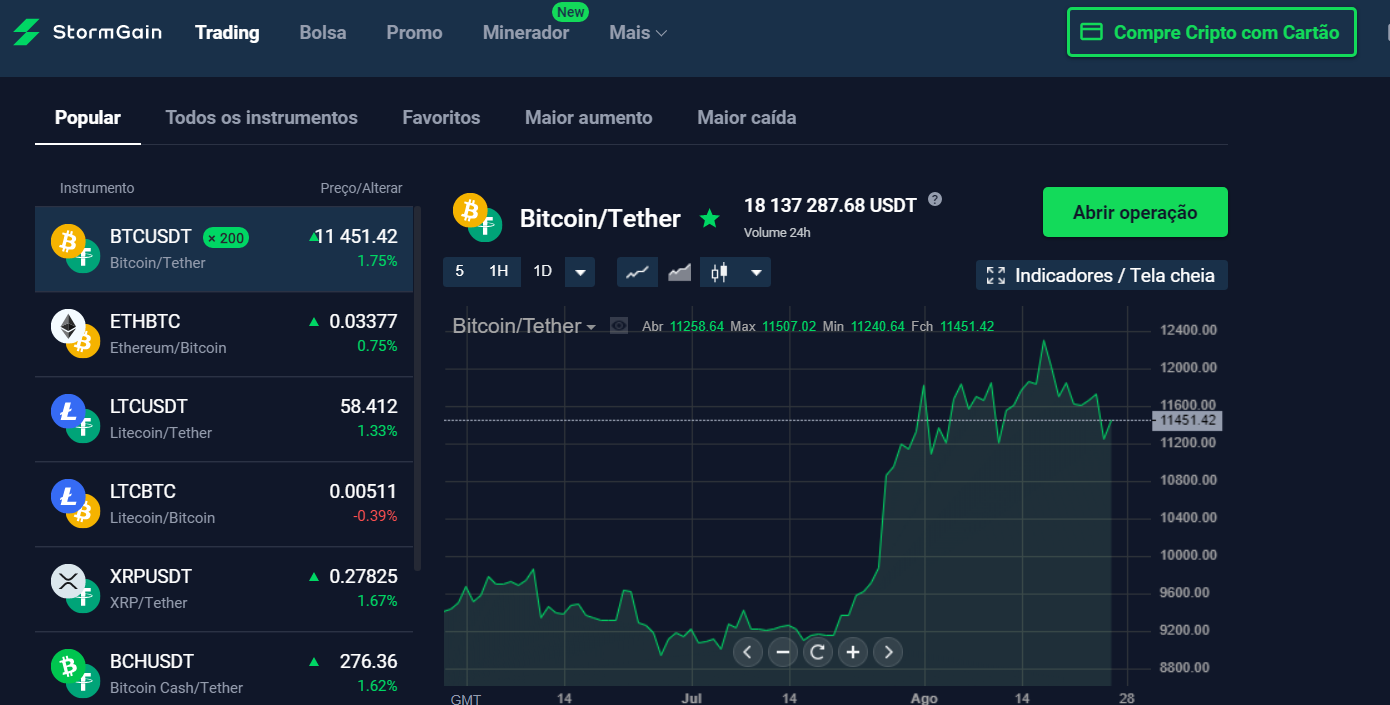Click the Abrir operação button
This screenshot has width=1390, height=705.
tap(1135, 212)
